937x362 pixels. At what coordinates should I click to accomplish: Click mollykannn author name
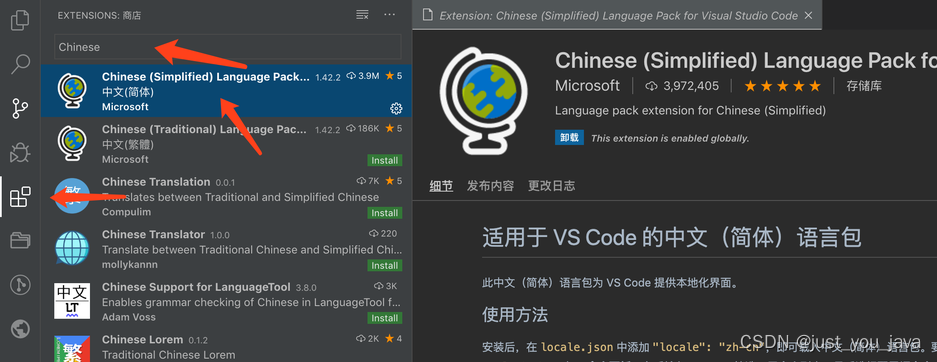point(130,265)
